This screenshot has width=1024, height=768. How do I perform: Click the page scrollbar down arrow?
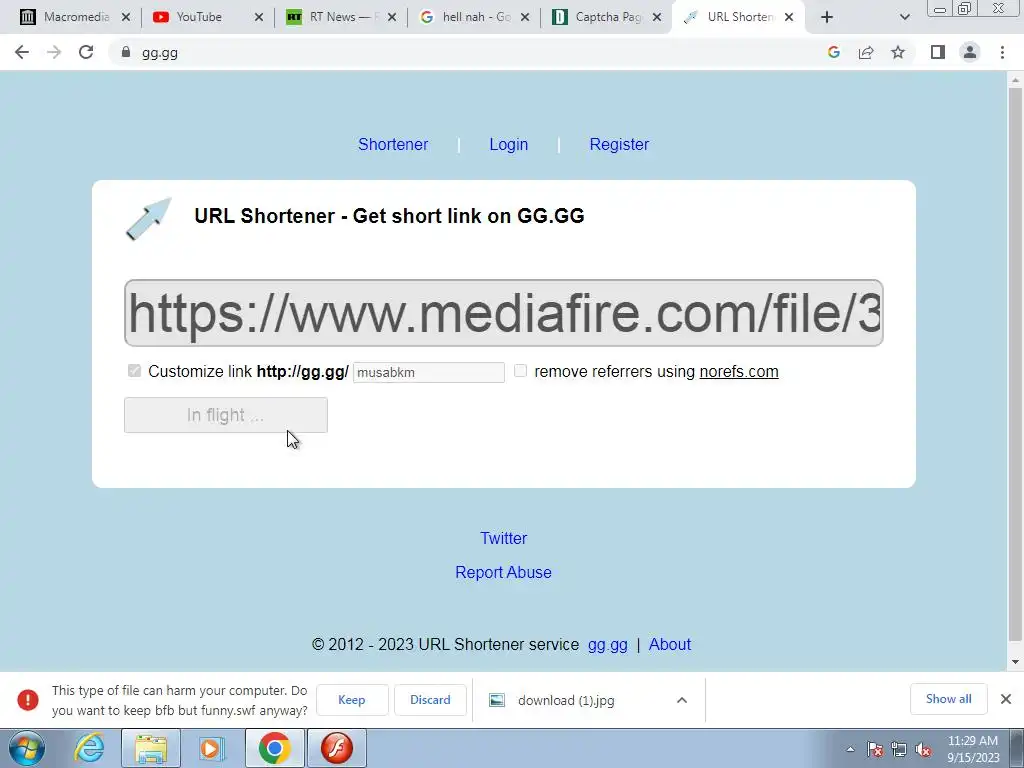coord(1015,662)
